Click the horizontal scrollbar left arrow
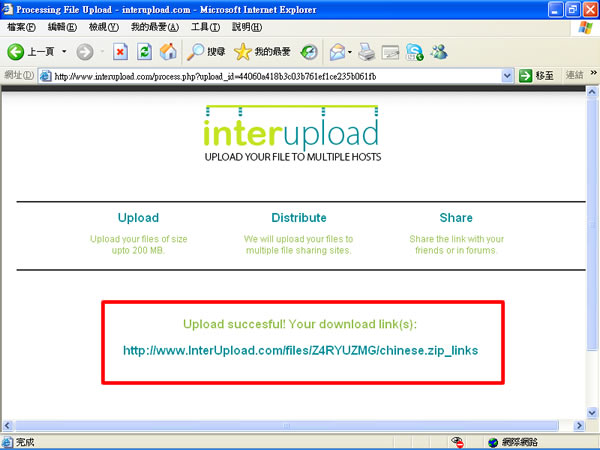The width and height of the screenshot is (600, 450). click(x=7, y=426)
